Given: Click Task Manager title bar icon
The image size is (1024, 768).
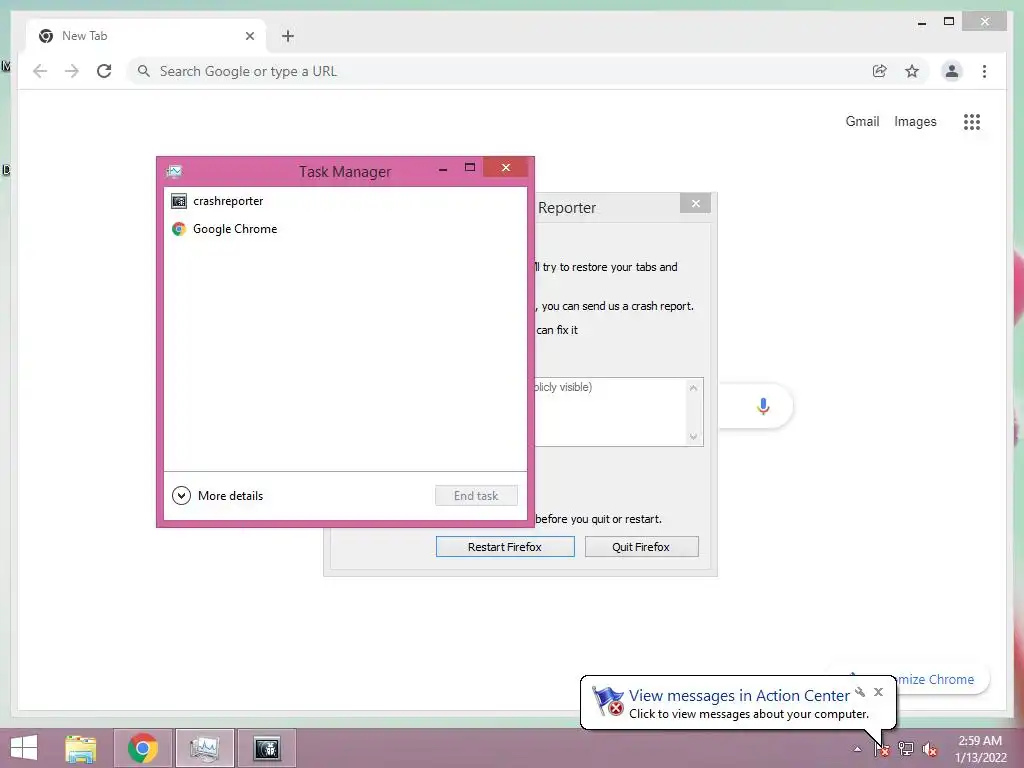Looking at the screenshot, I should point(174,172).
